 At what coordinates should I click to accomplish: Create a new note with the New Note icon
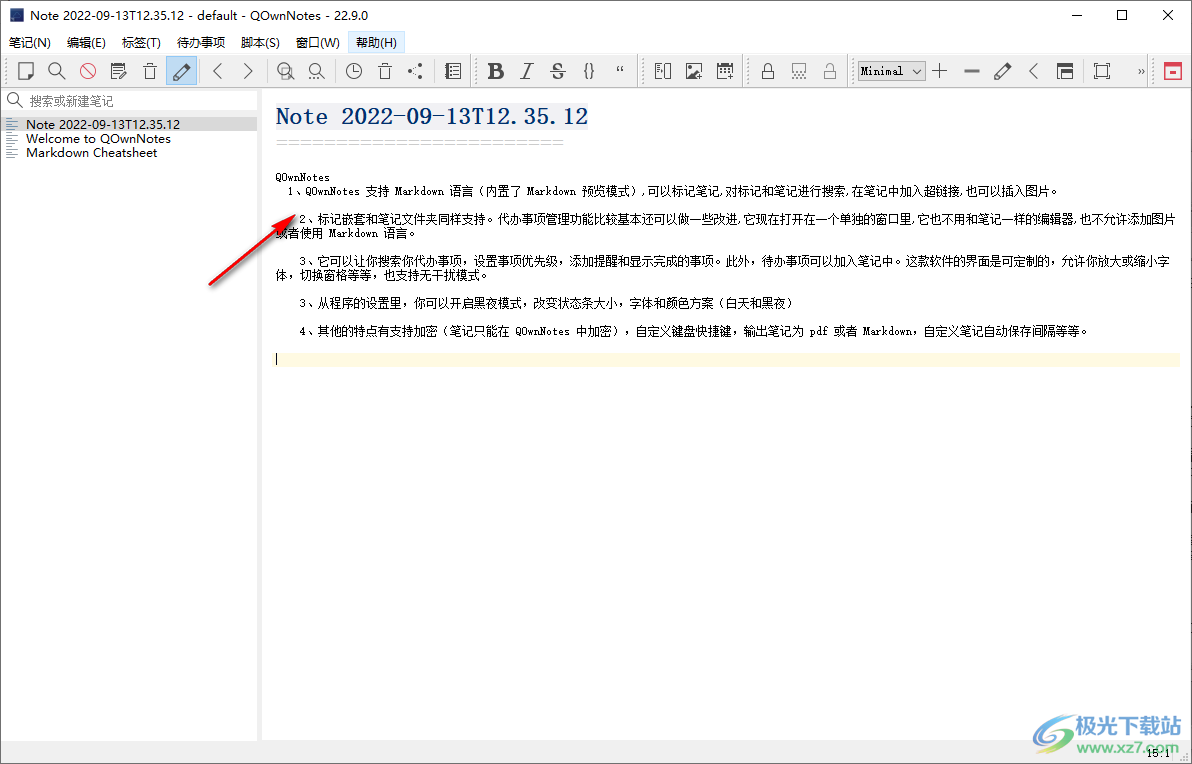click(26, 71)
